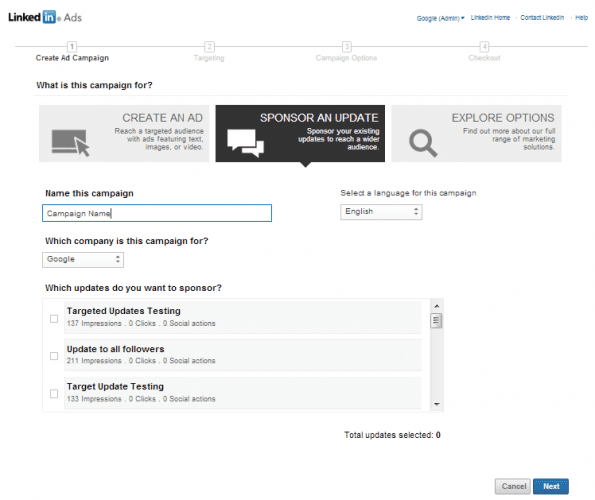Check the Targeted Updates Testing checkbox
Screen dimensions: 595x500
tap(54, 319)
